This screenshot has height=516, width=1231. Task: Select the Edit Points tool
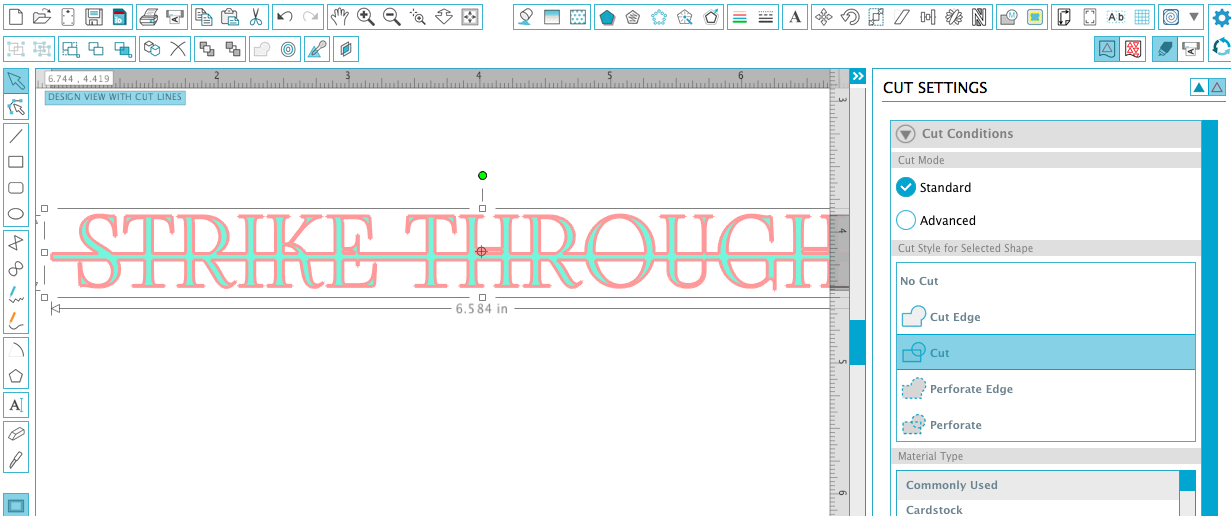tap(16, 107)
